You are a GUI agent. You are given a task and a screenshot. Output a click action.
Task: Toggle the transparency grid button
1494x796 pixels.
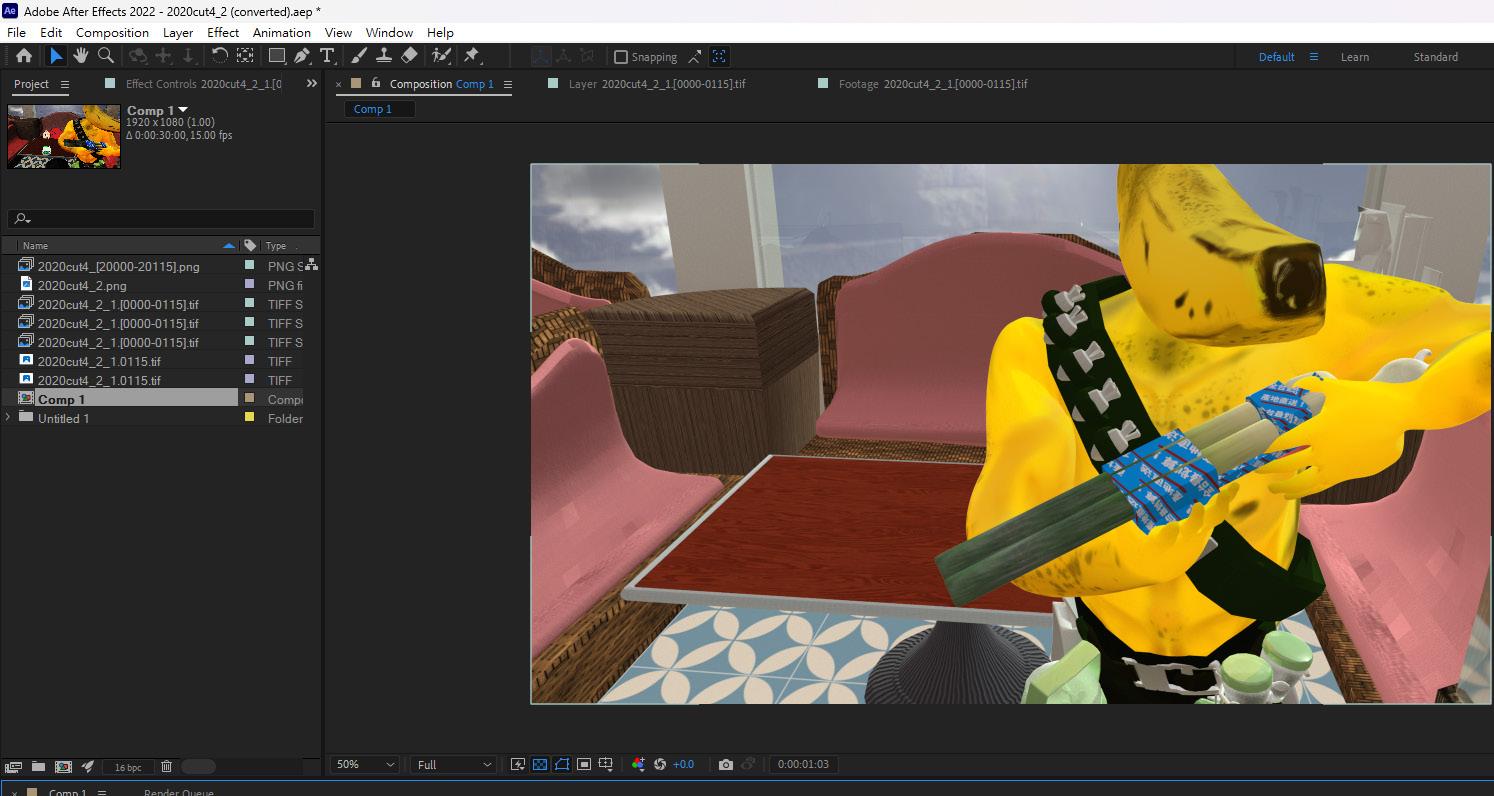[x=540, y=764]
